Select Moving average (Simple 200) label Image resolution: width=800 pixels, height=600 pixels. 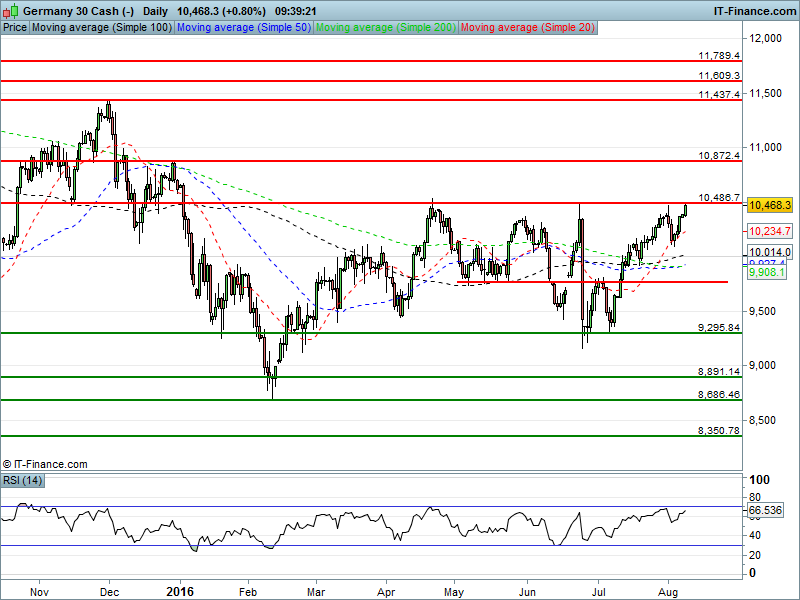coord(386,28)
